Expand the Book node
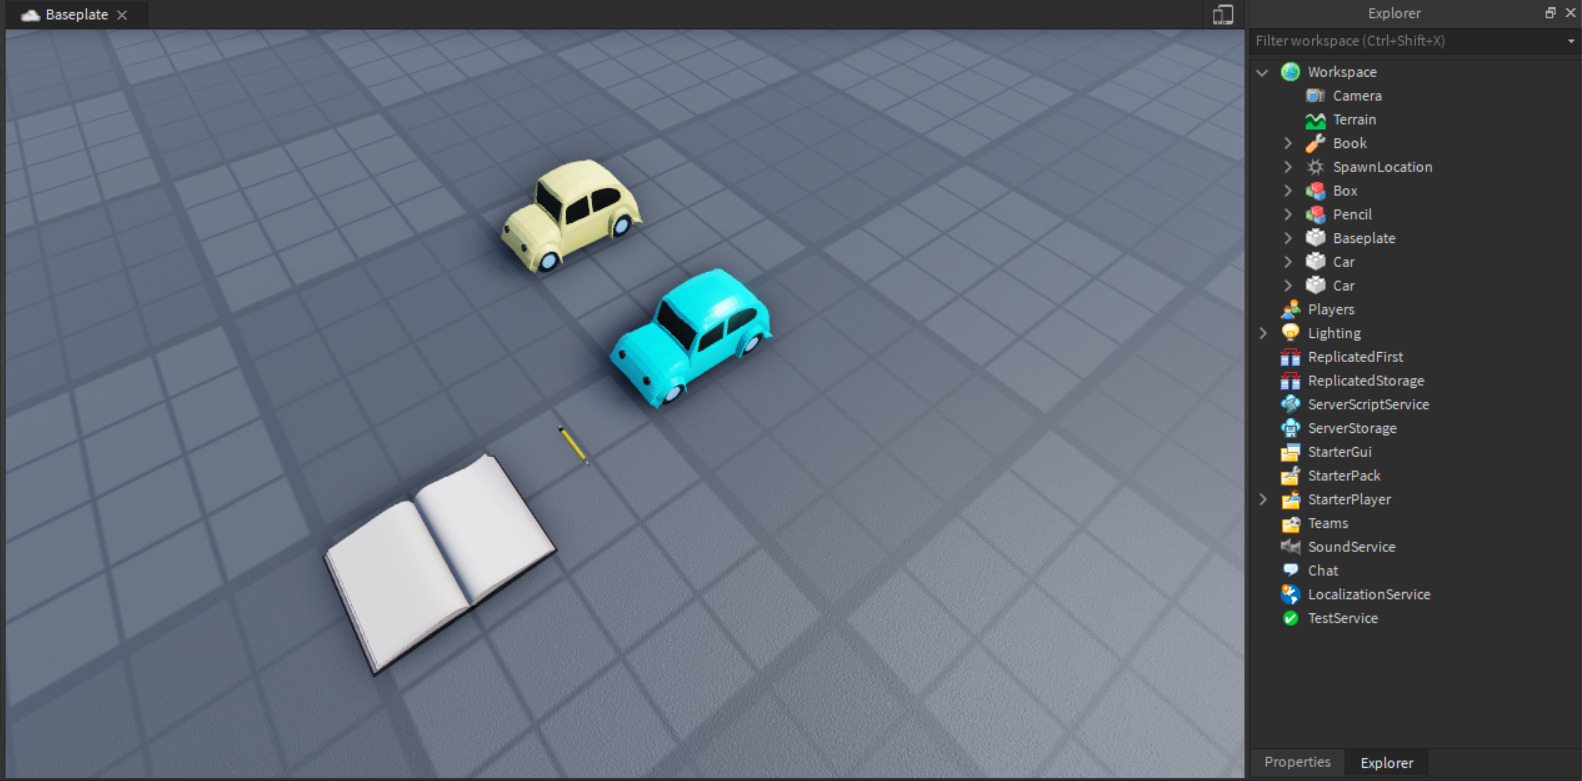This screenshot has width=1582, height=781. (x=1288, y=143)
